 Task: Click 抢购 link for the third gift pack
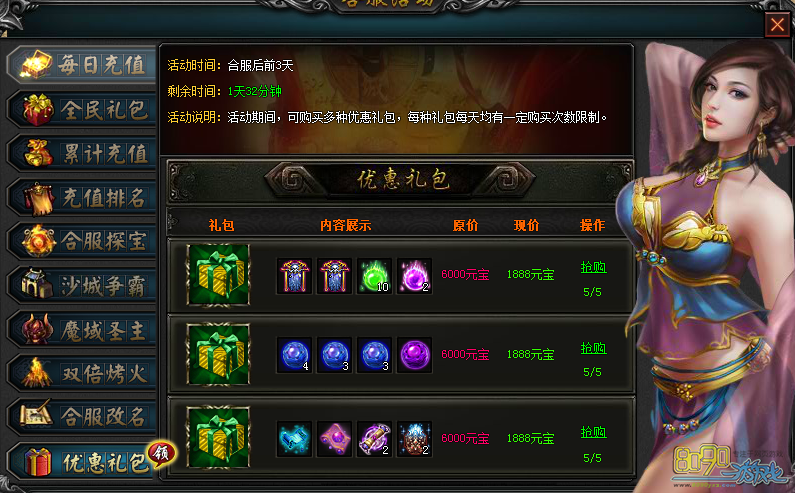[593, 432]
